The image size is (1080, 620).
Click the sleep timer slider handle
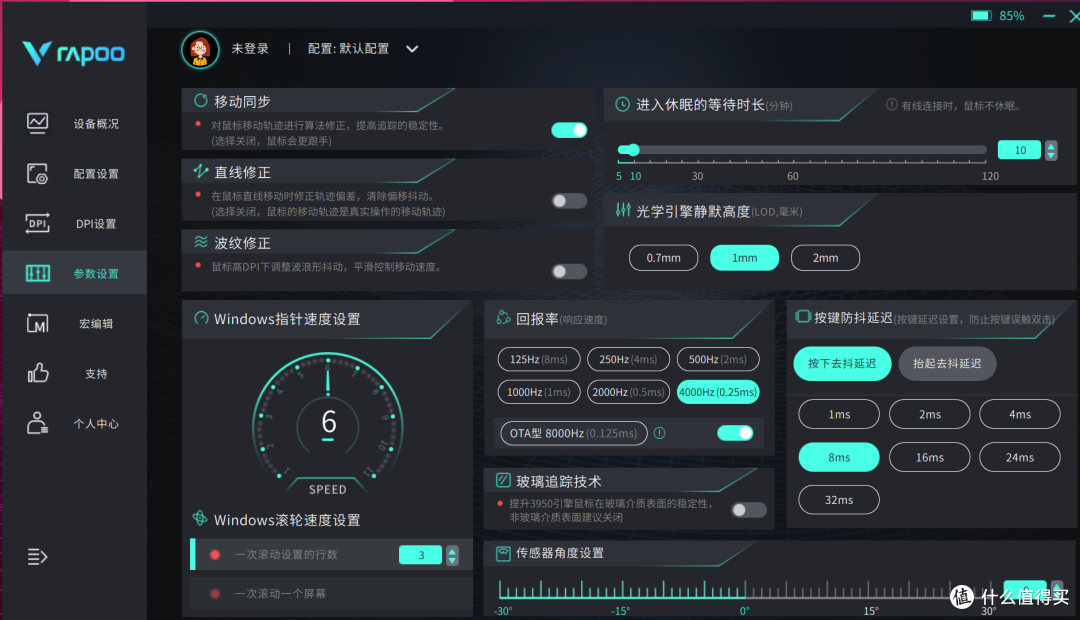click(x=632, y=149)
